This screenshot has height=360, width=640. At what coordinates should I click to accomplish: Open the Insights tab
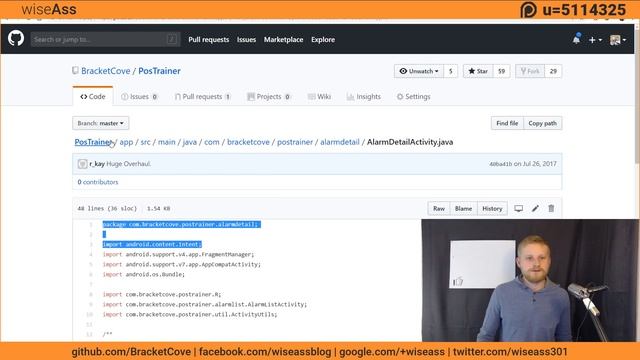(364, 97)
